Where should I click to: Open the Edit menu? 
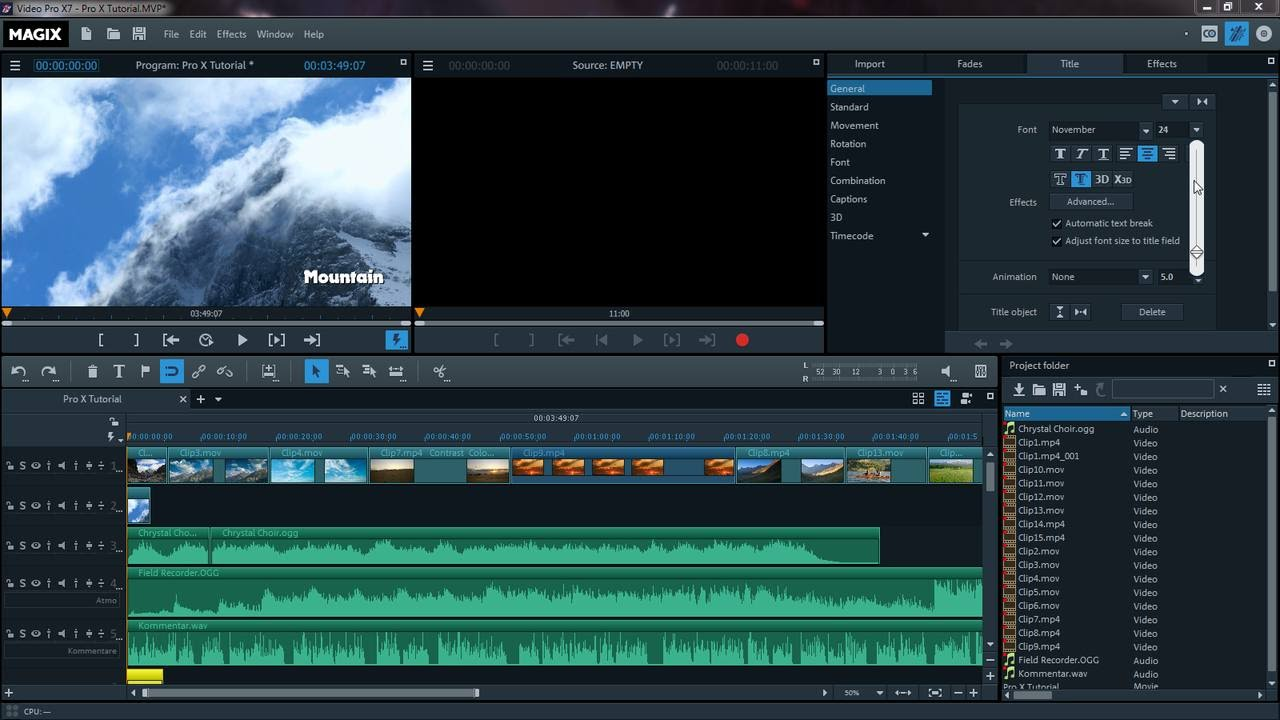point(198,34)
